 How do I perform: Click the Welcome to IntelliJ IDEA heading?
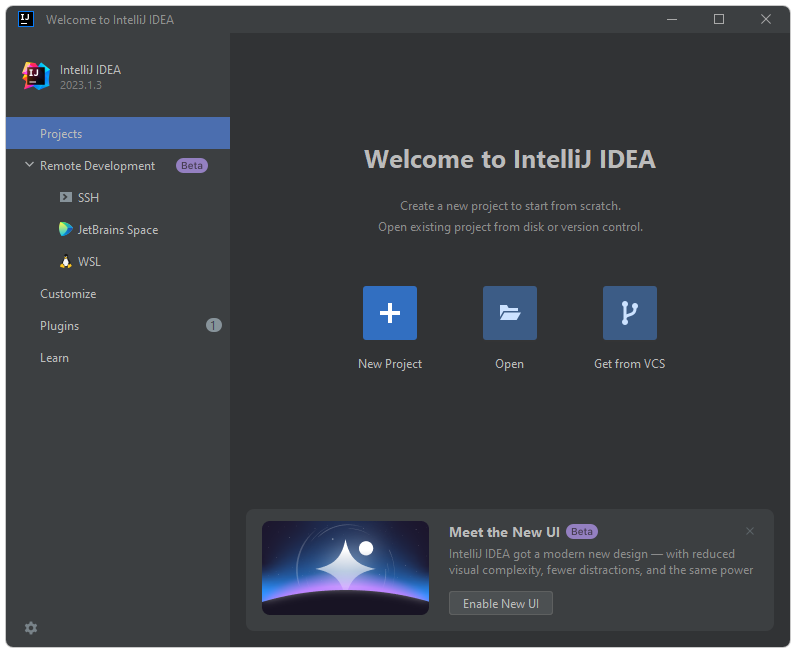click(510, 159)
